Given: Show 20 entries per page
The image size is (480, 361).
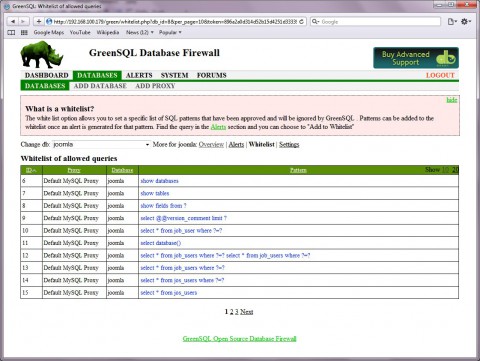Looking at the screenshot, I should pos(455,170).
